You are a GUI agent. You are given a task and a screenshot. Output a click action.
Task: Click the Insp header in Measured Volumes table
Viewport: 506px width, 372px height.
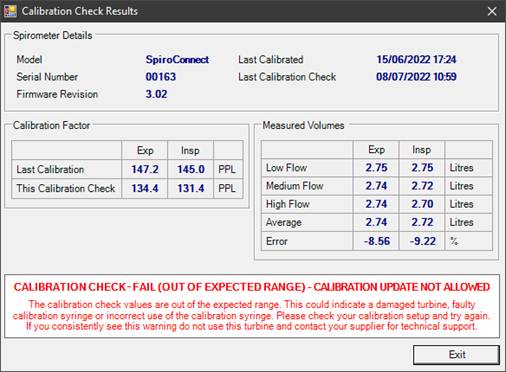[421, 149]
